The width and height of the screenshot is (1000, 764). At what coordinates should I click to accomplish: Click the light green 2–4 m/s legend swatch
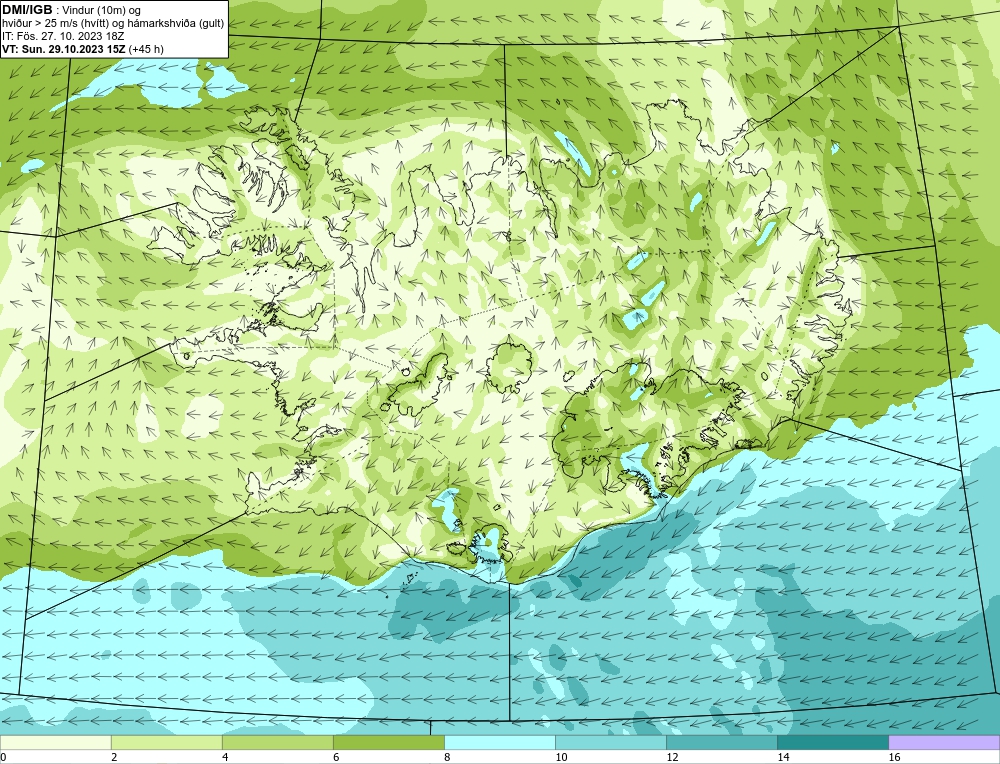(166, 742)
